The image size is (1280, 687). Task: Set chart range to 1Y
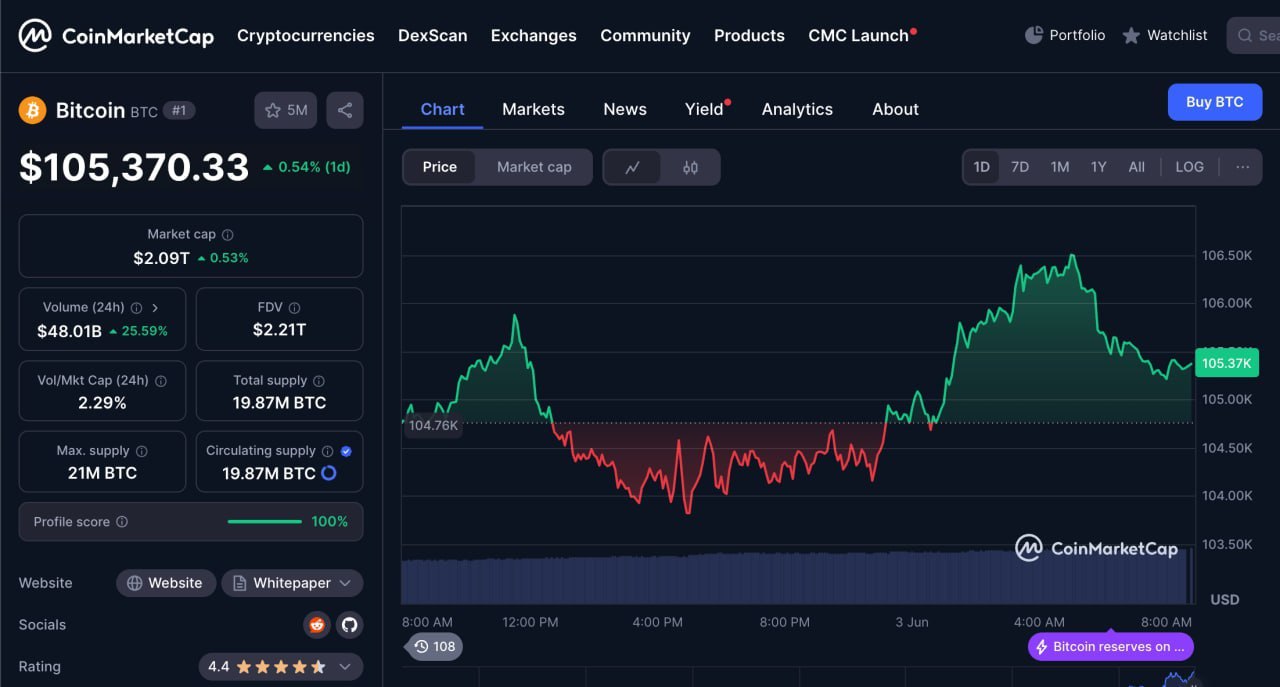click(1099, 167)
